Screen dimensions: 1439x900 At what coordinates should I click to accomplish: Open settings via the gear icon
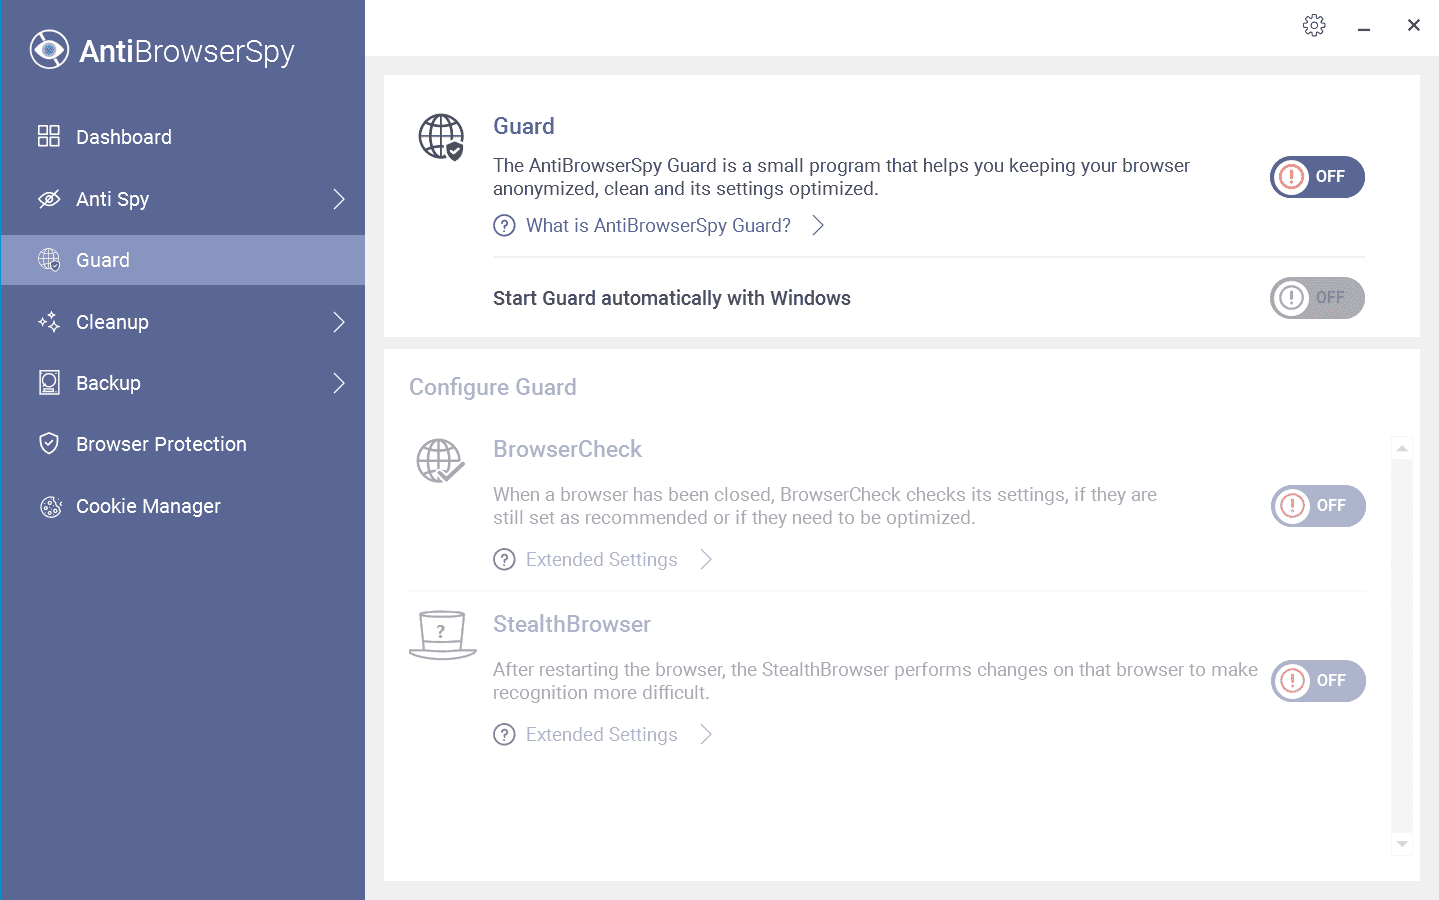[1314, 25]
